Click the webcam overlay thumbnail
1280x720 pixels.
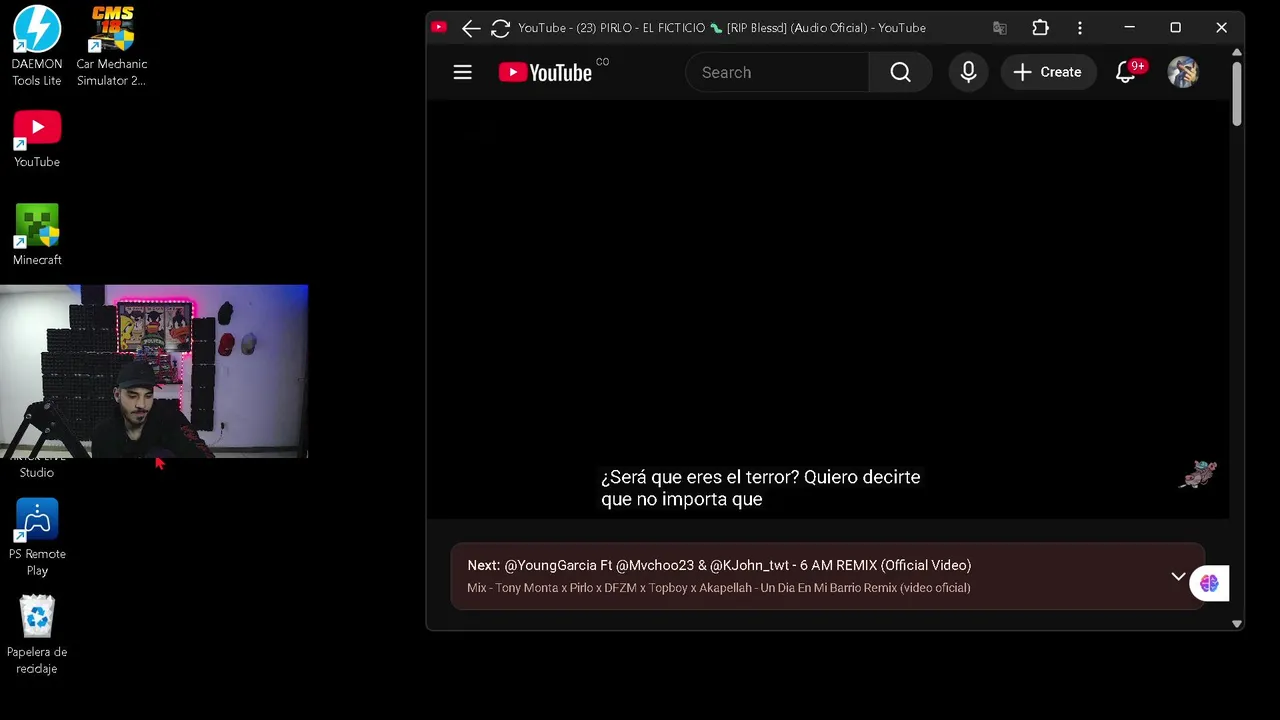point(154,371)
